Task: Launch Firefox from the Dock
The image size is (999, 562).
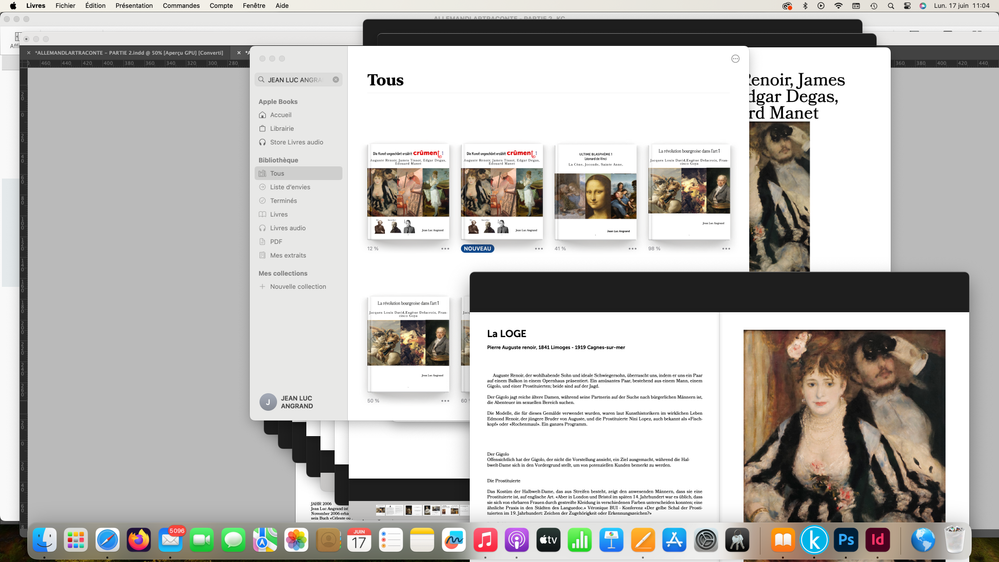Action: [x=139, y=540]
